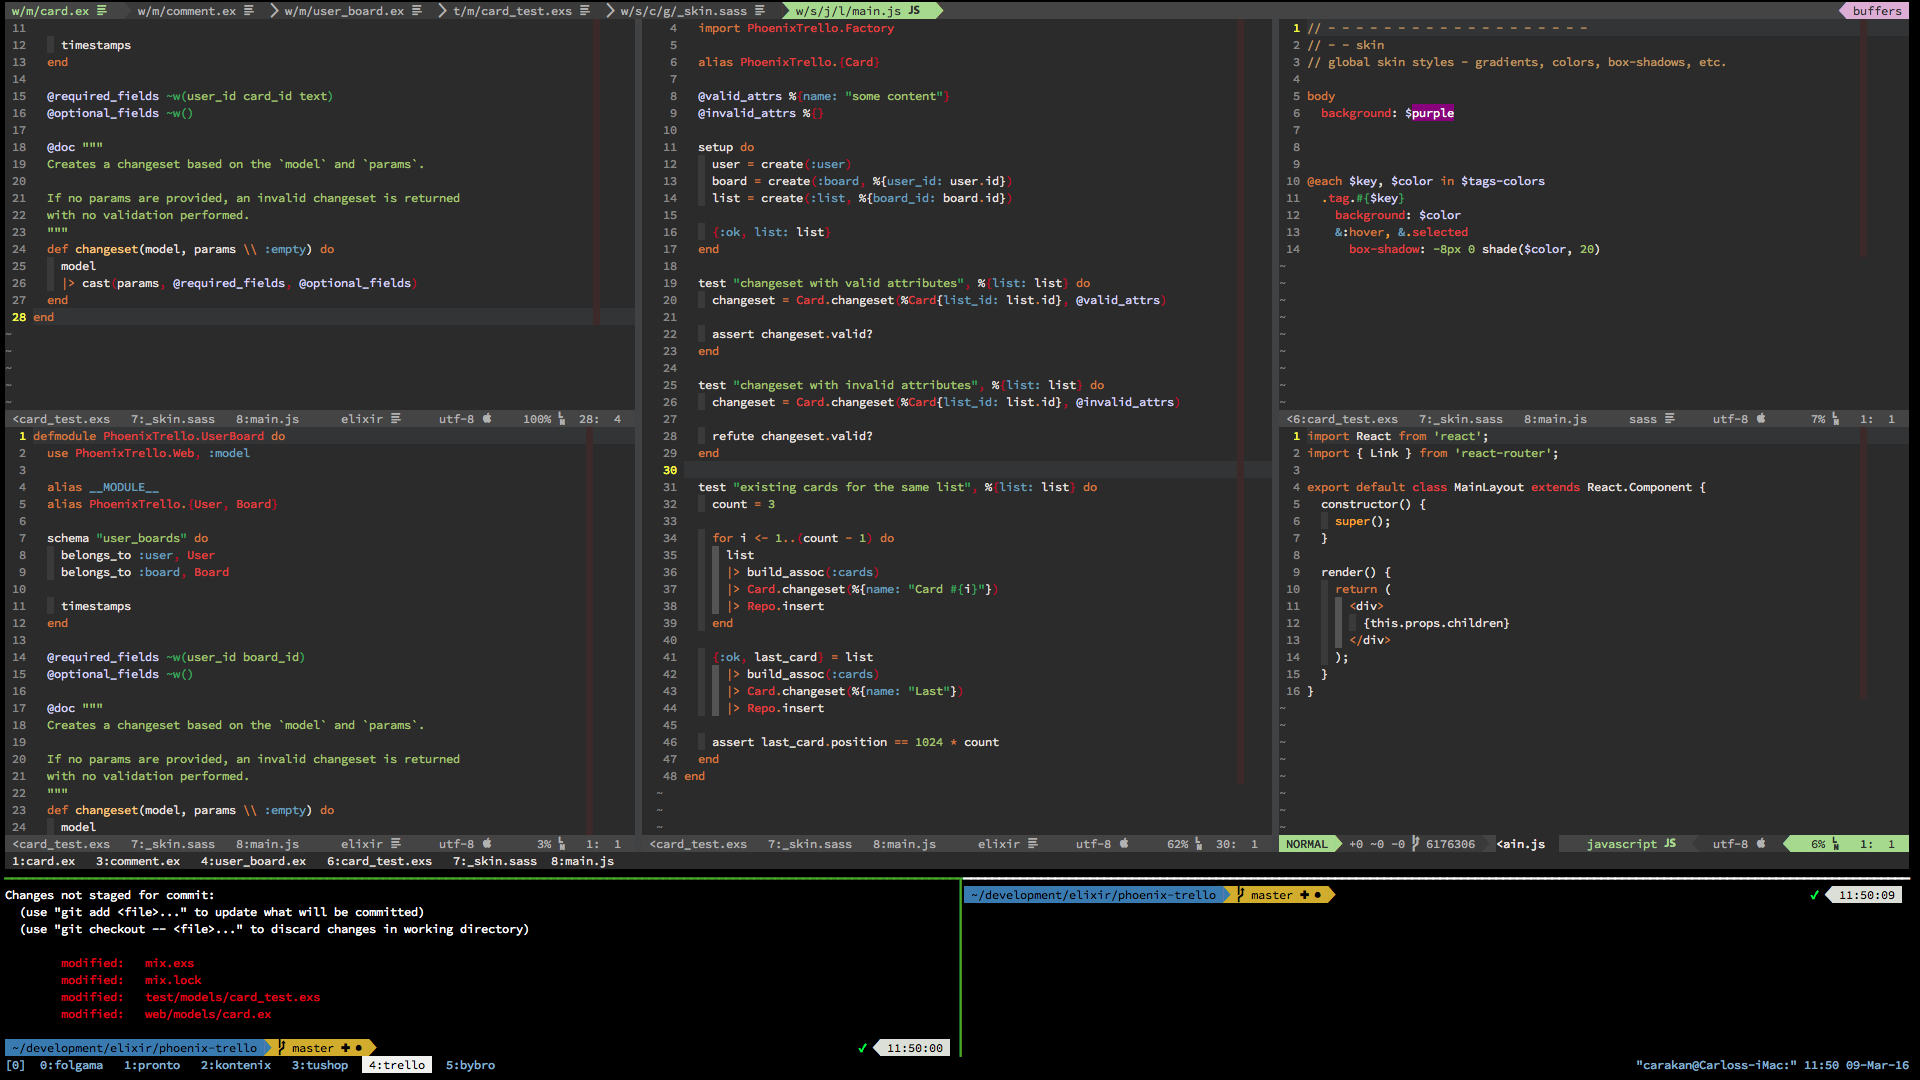
Task: Click the filetype icon beside card_test.exs tab
Action: point(585,11)
